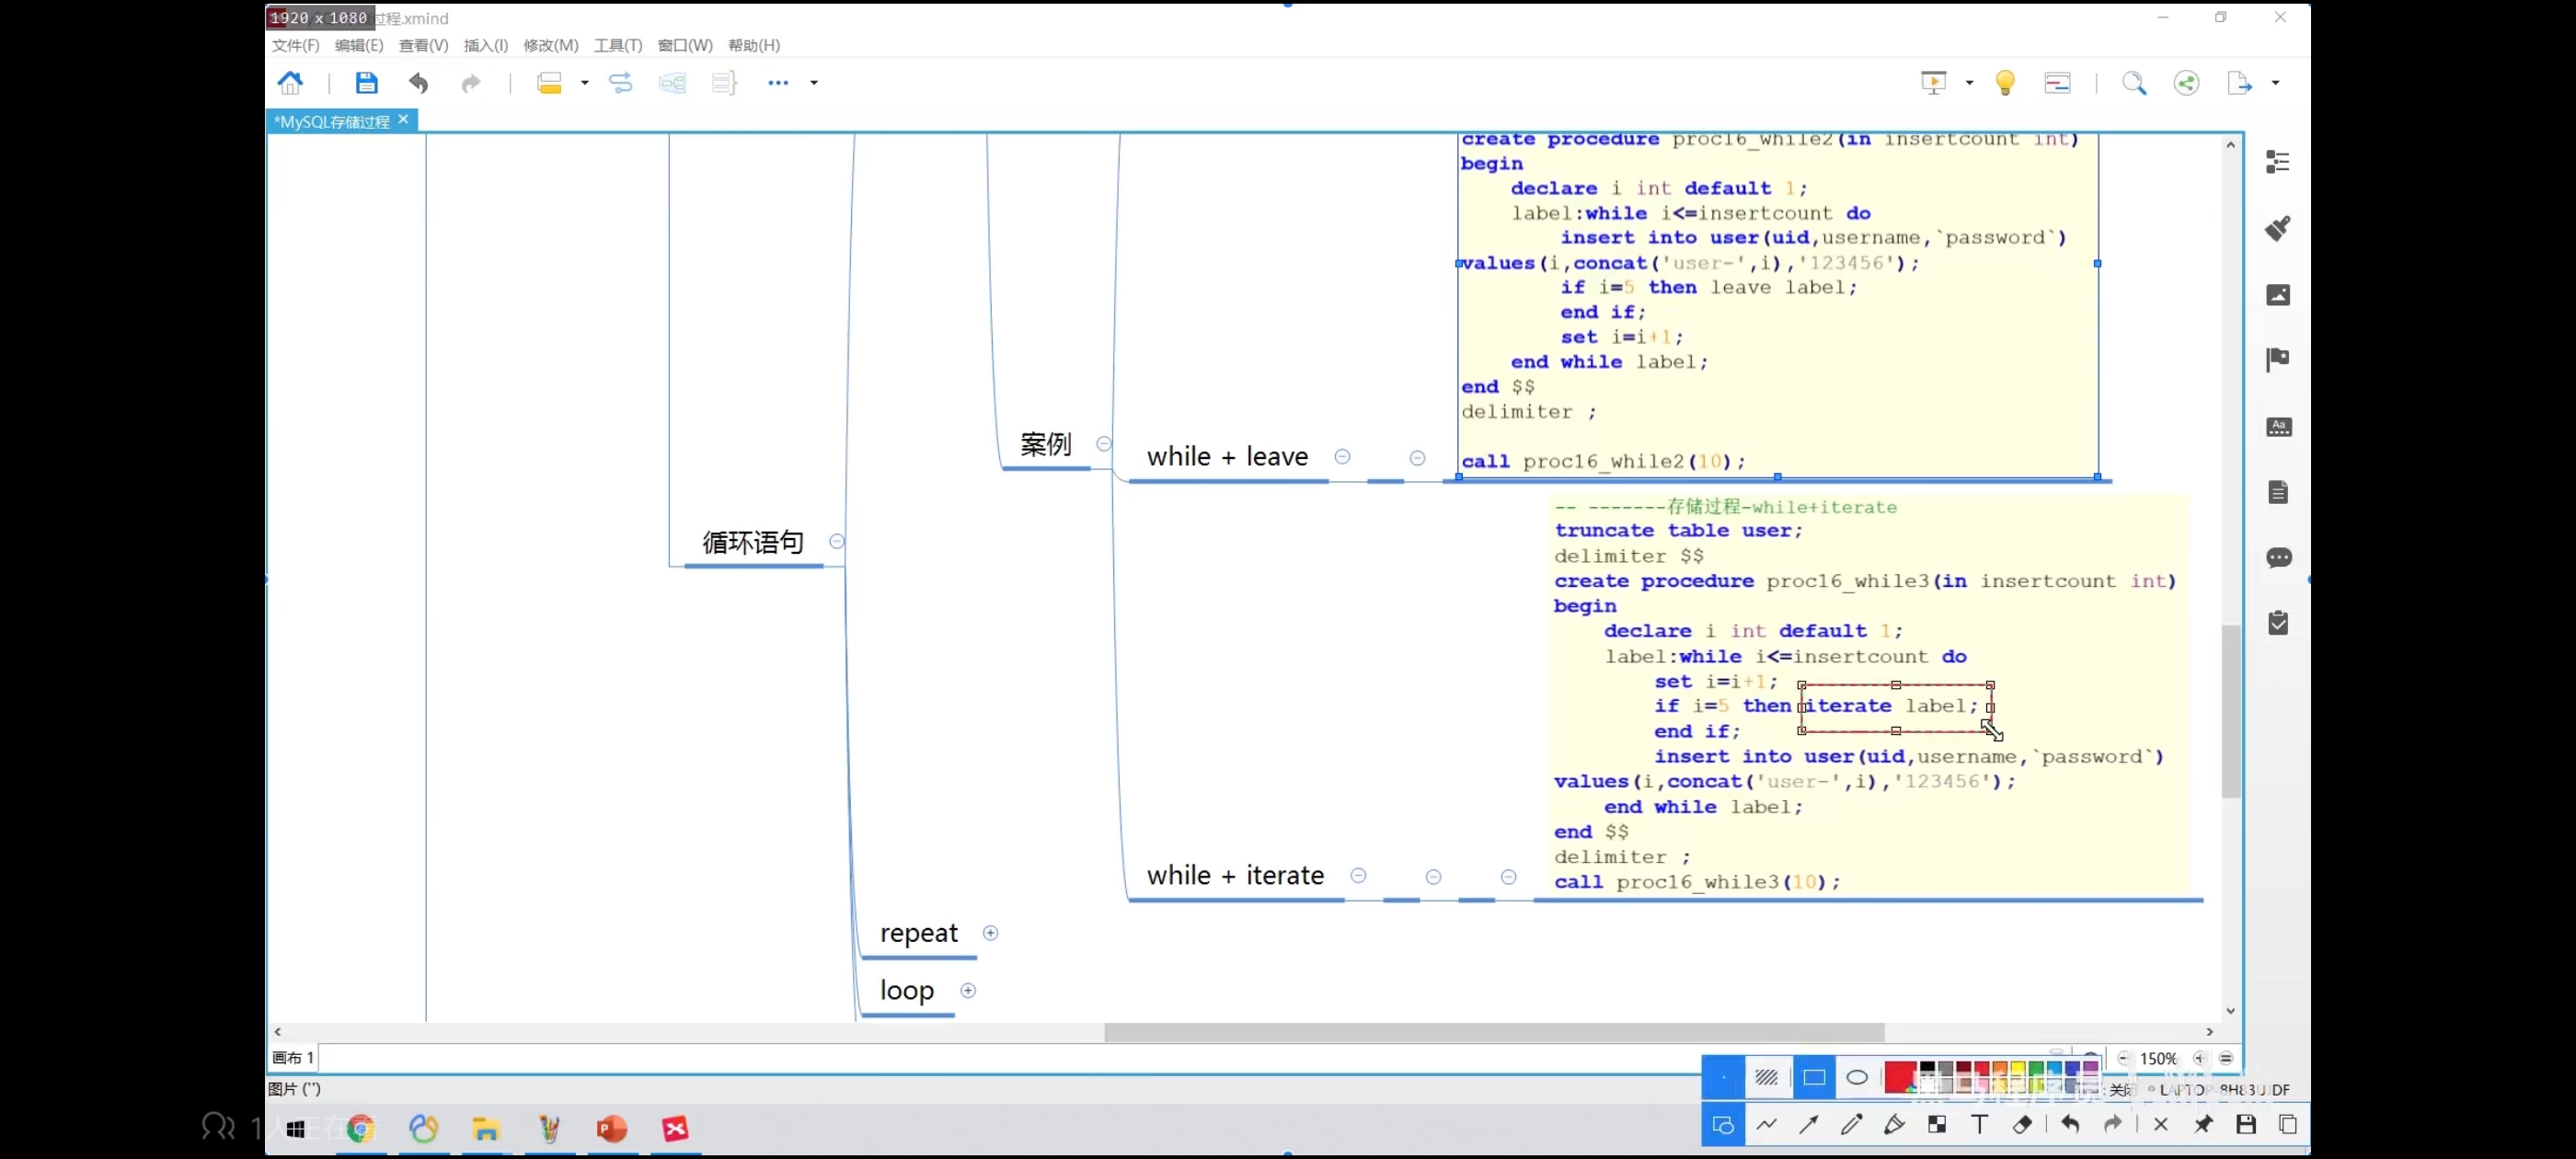
Task: Collapse the 循环语句 topic branch
Action: [837, 541]
